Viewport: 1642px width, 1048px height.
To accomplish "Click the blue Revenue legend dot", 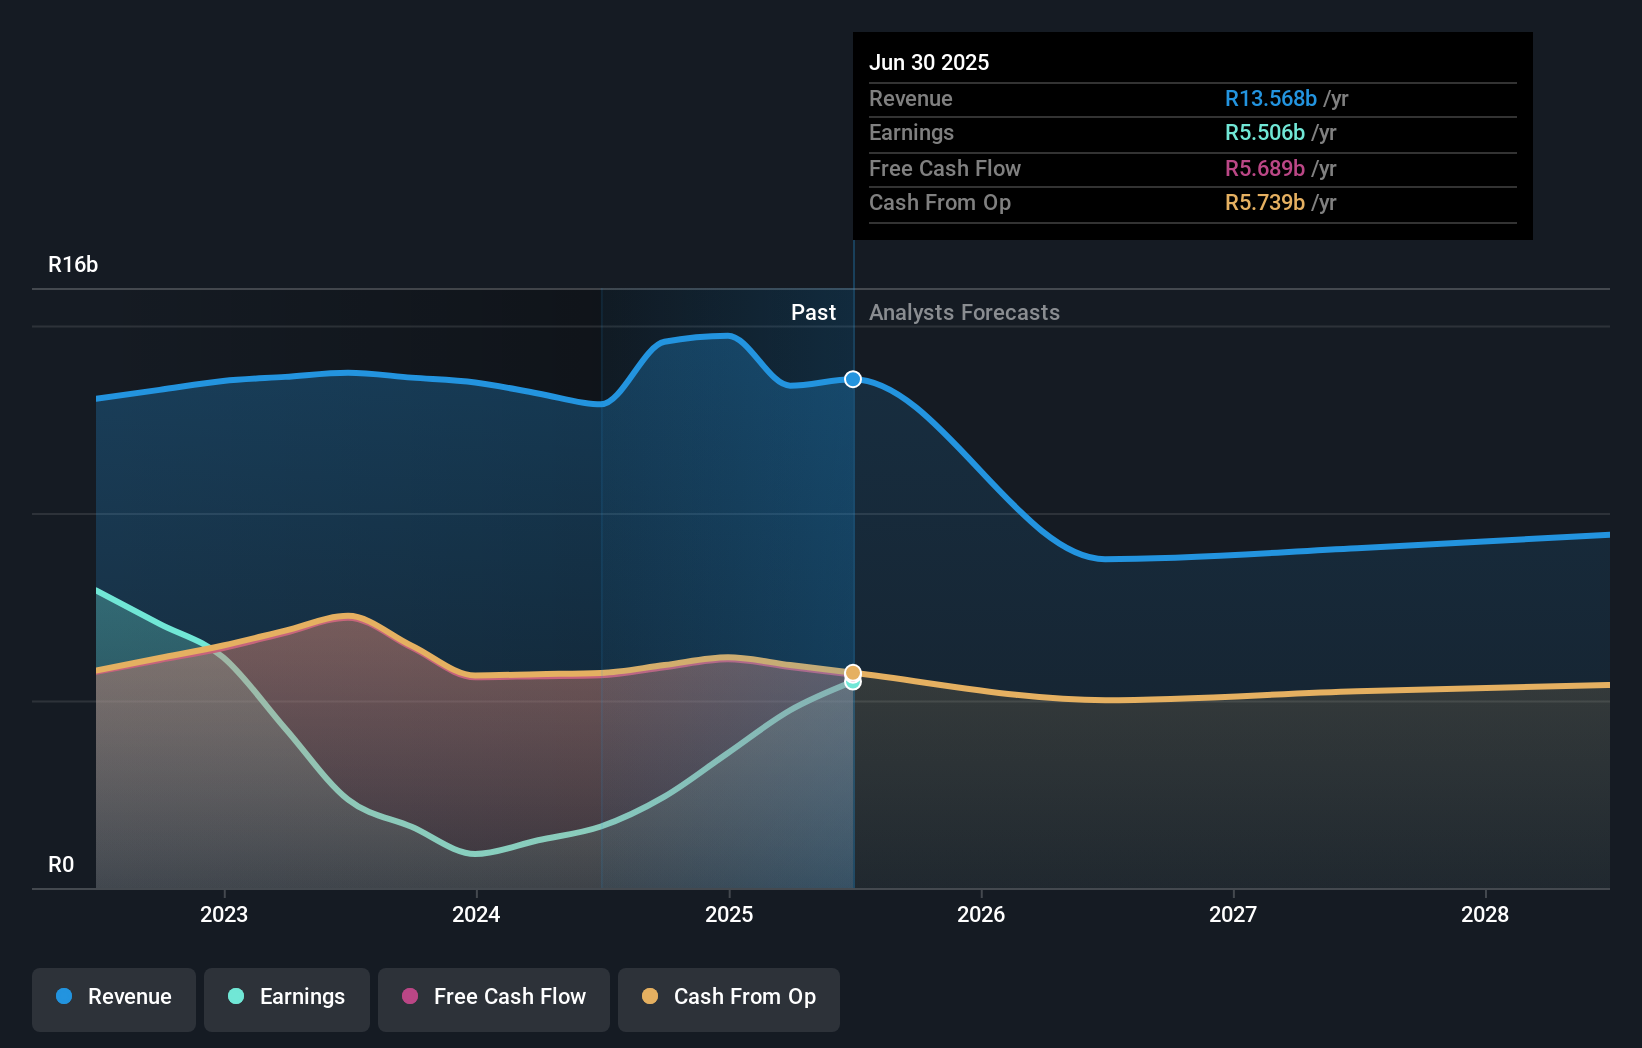I will click(x=62, y=997).
